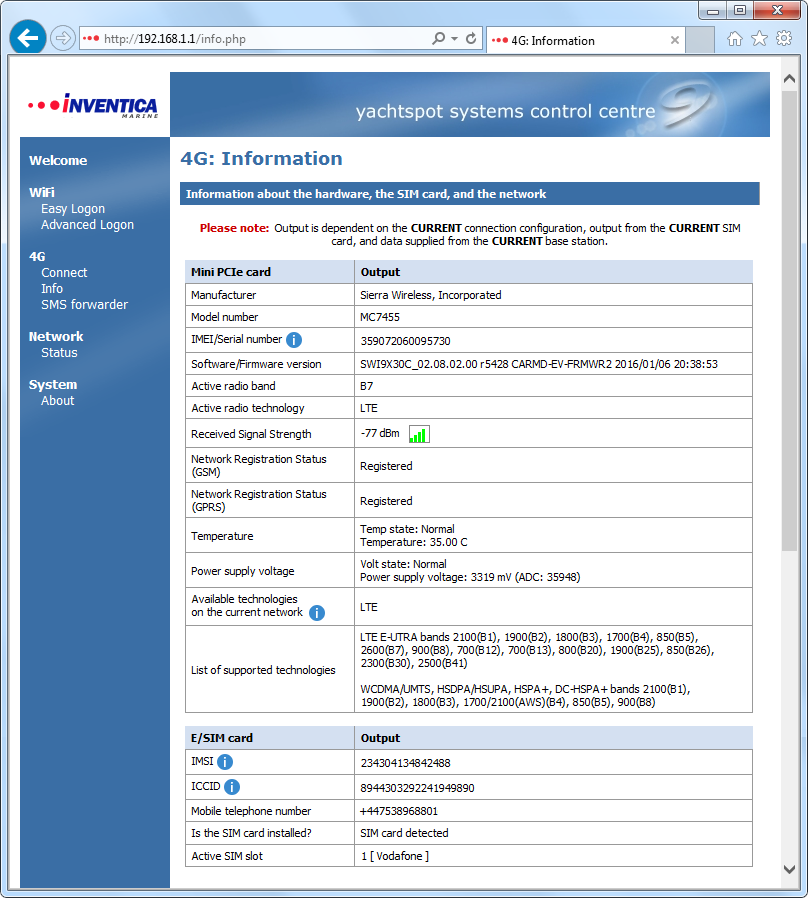Click info icon next to ICCID
The height and width of the screenshot is (900, 808).
pos(232,787)
